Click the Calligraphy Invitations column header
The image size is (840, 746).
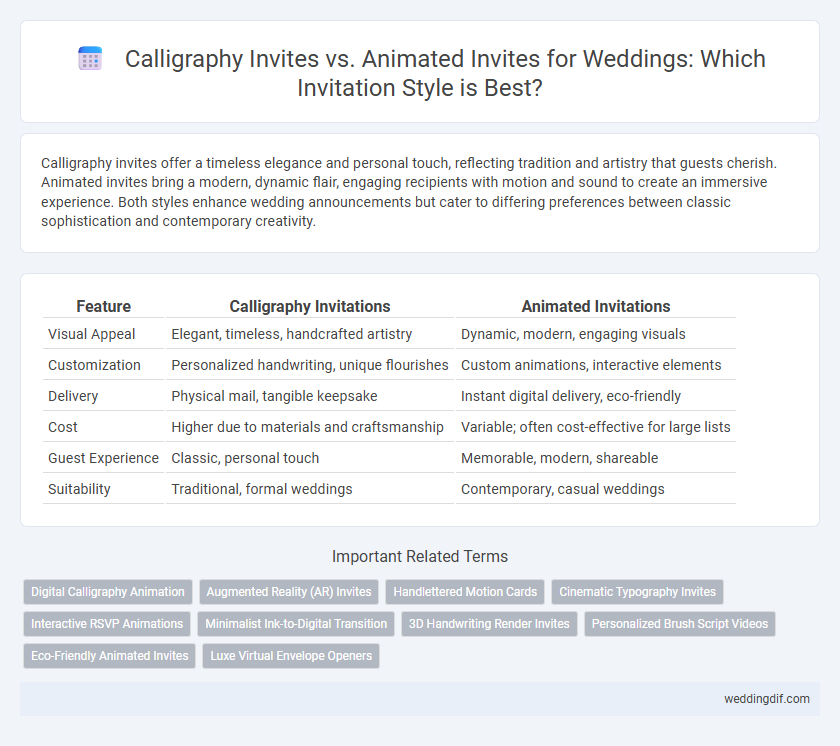(310, 306)
